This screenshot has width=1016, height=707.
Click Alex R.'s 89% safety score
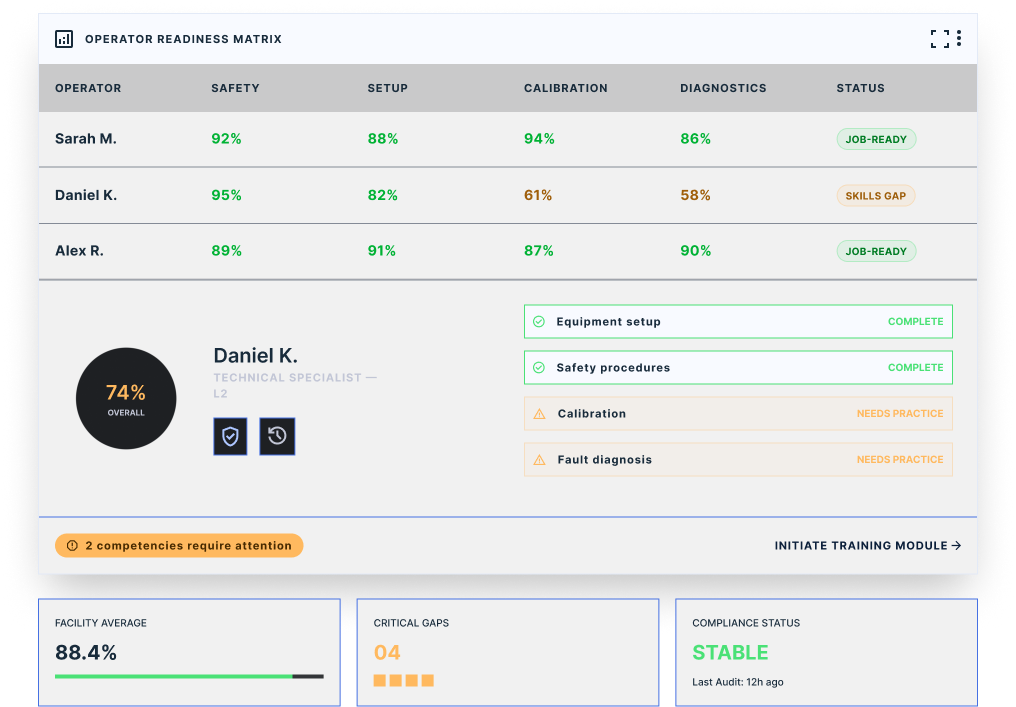tap(226, 251)
